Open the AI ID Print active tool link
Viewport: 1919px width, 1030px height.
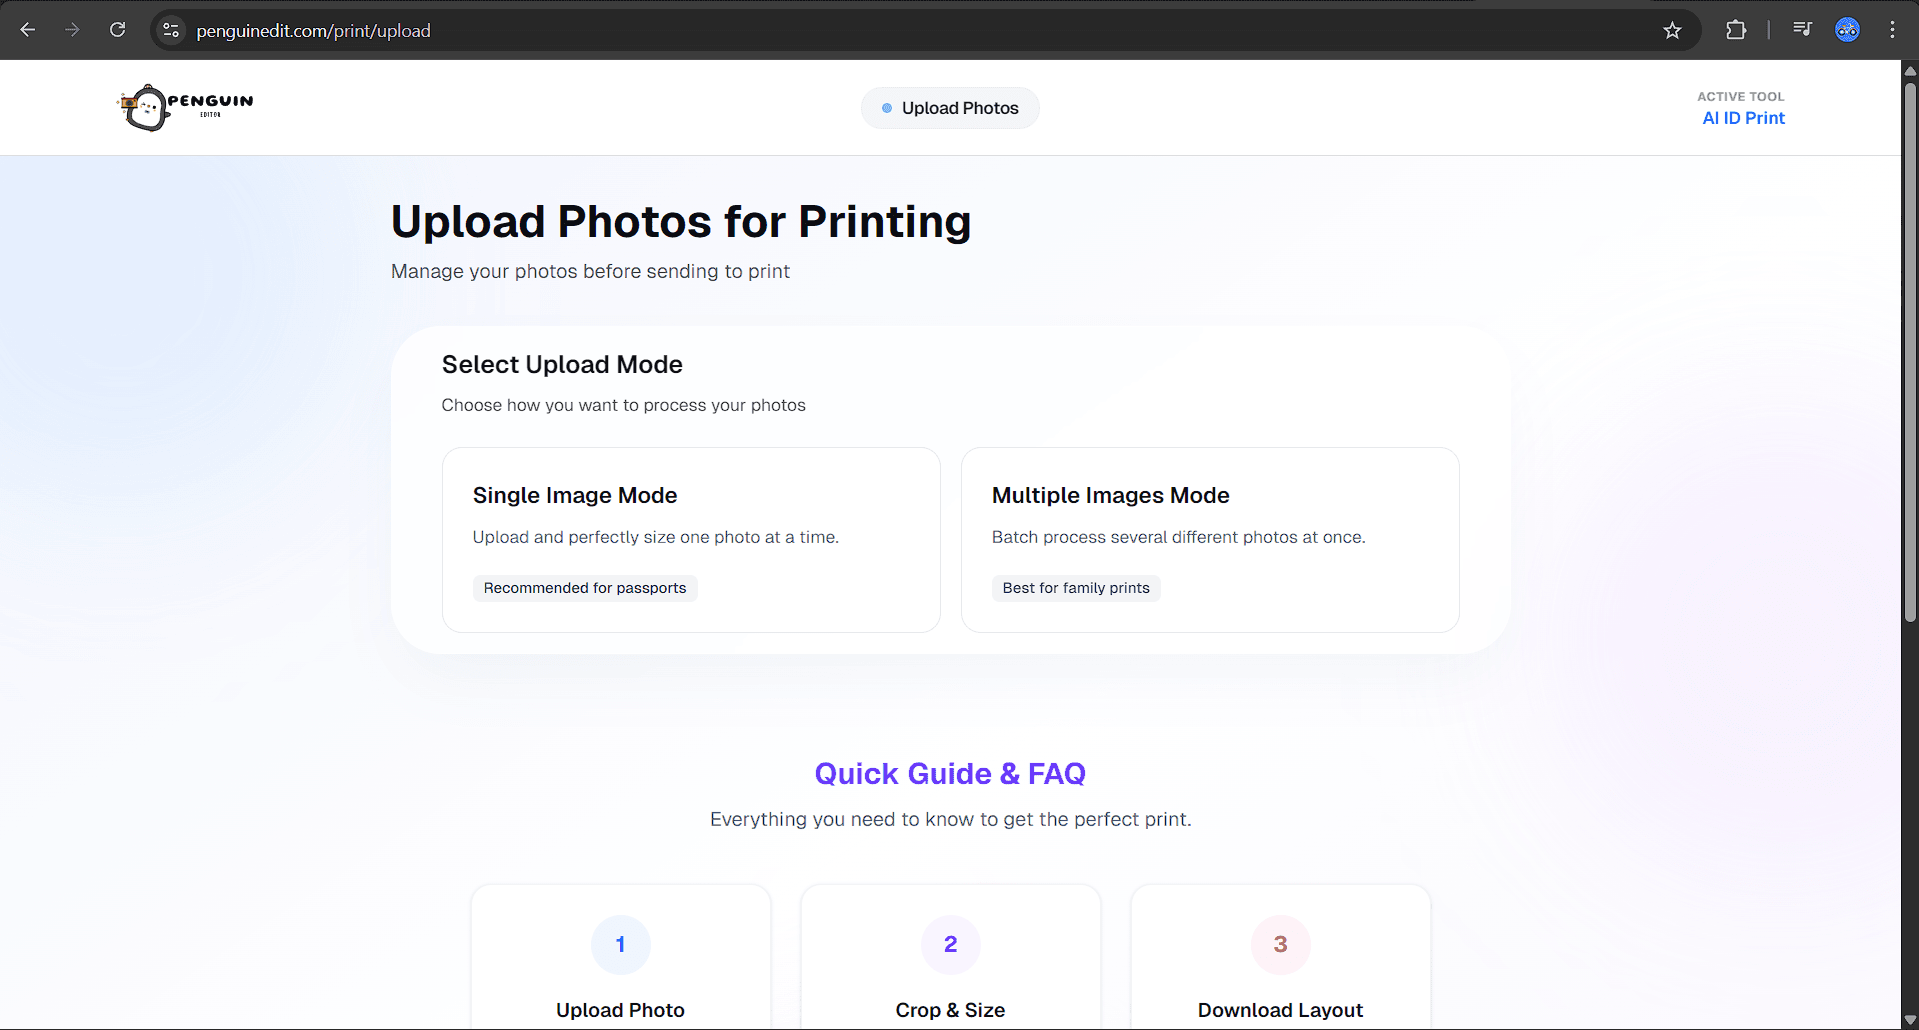click(x=1742, y=118)
